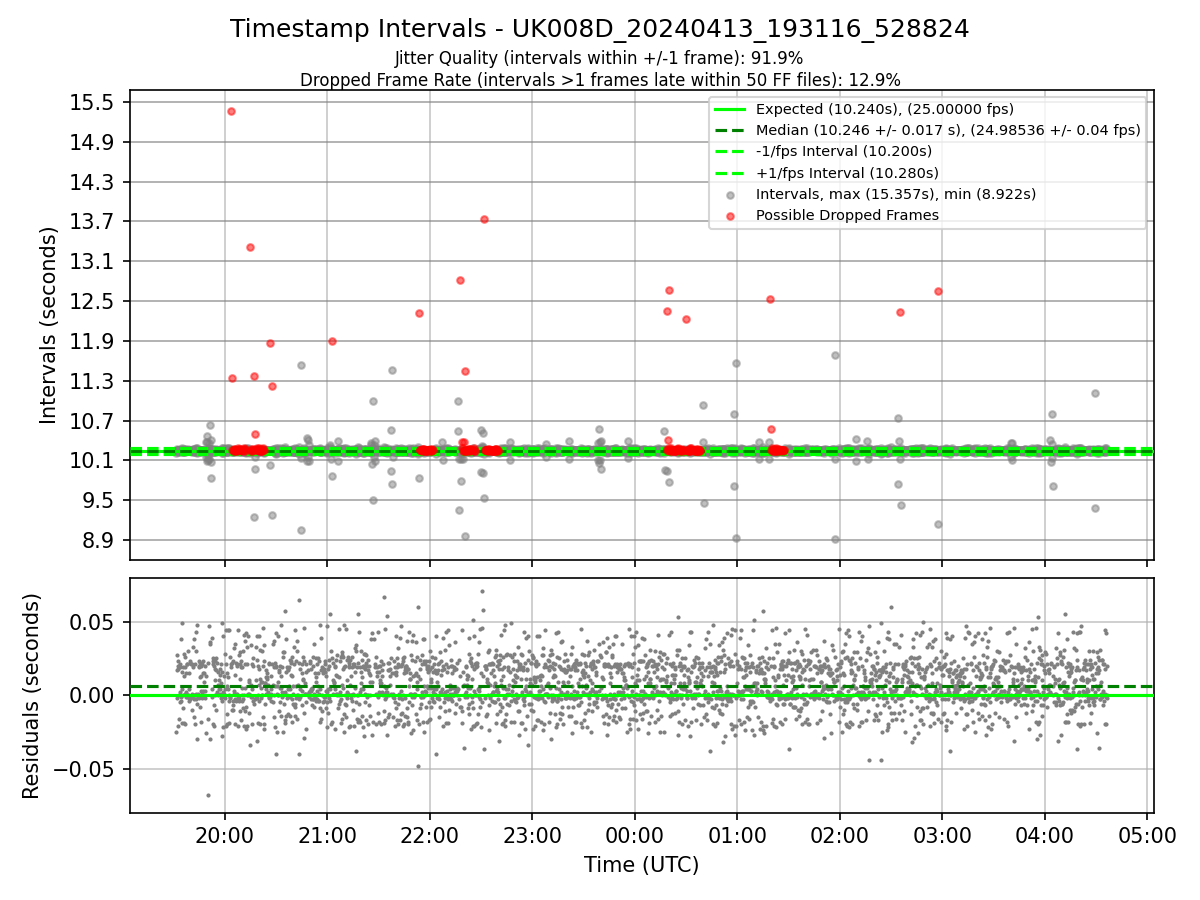Select the "Dropped Frame Rate" 12.9% subtitle line
This screenshot has height=900, width=1200.
tap(600, 80)
